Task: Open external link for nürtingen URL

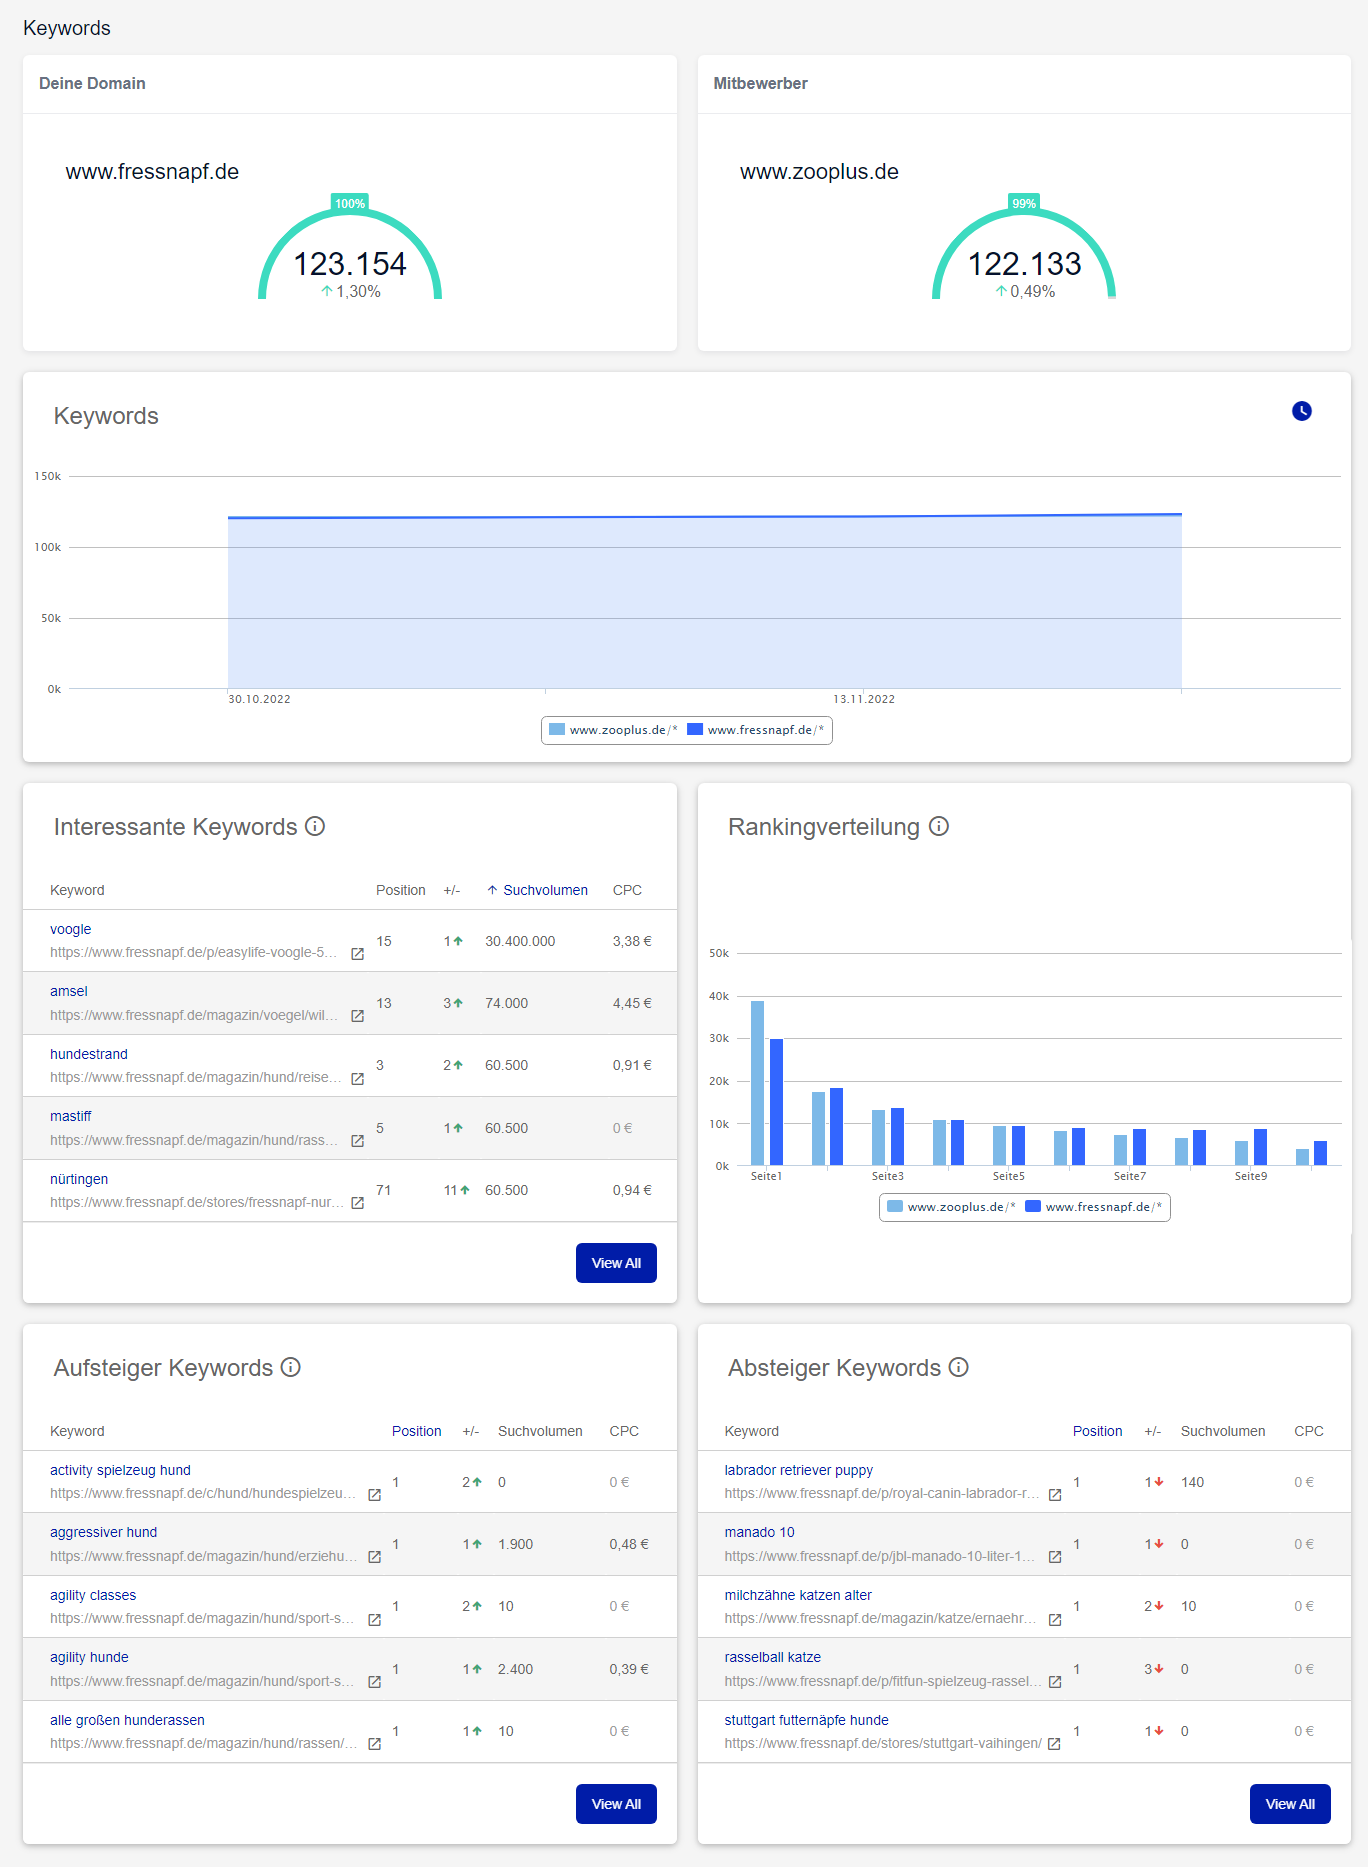Action: pyautogui.click(x=357, y=1203)
